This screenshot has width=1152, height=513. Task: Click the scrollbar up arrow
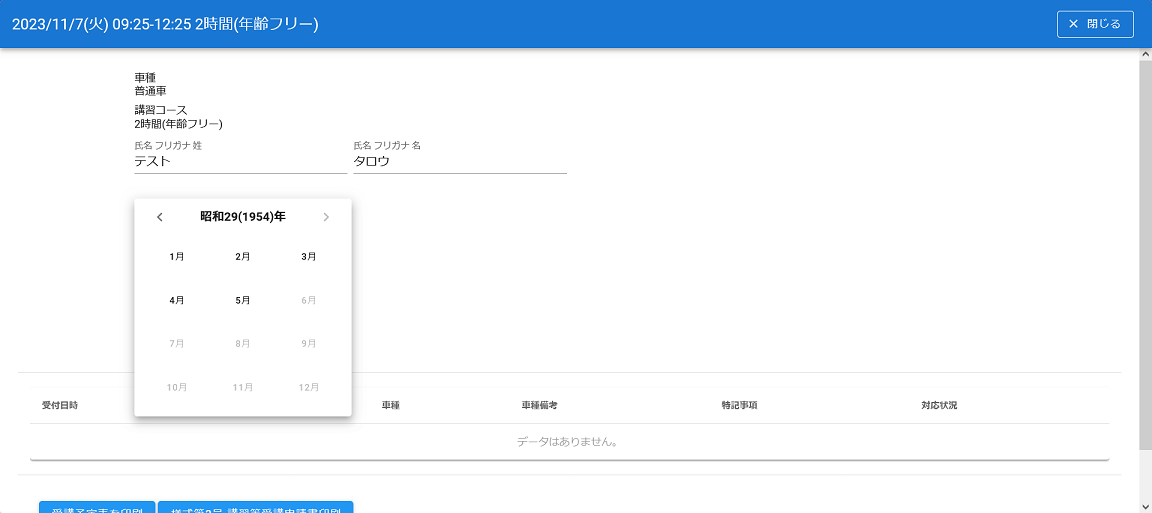1145,53
